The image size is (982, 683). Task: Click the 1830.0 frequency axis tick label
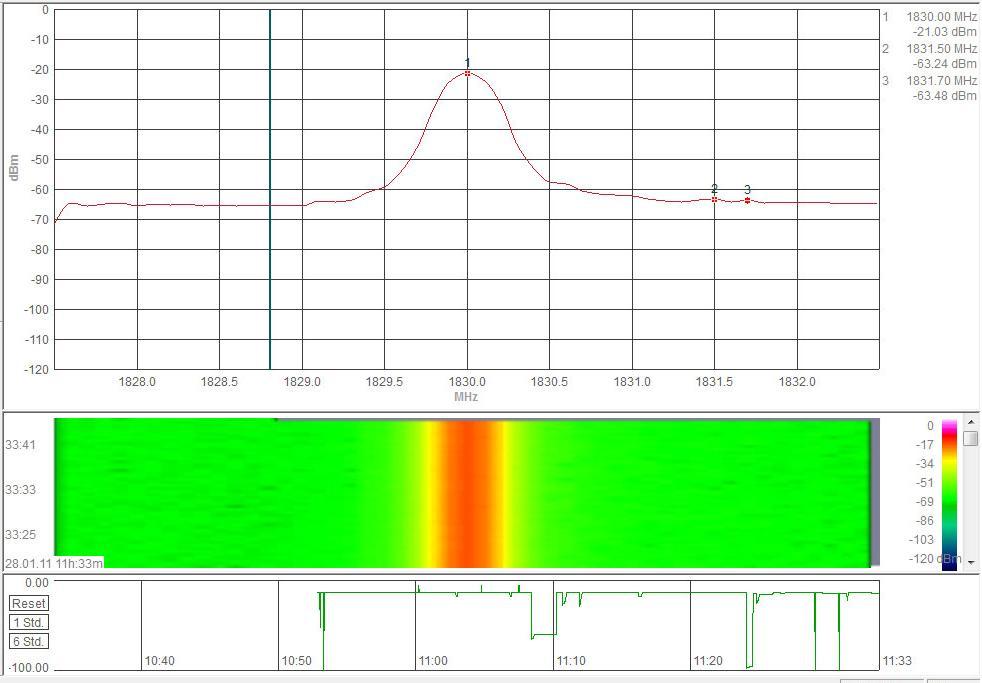pos(467,381)
